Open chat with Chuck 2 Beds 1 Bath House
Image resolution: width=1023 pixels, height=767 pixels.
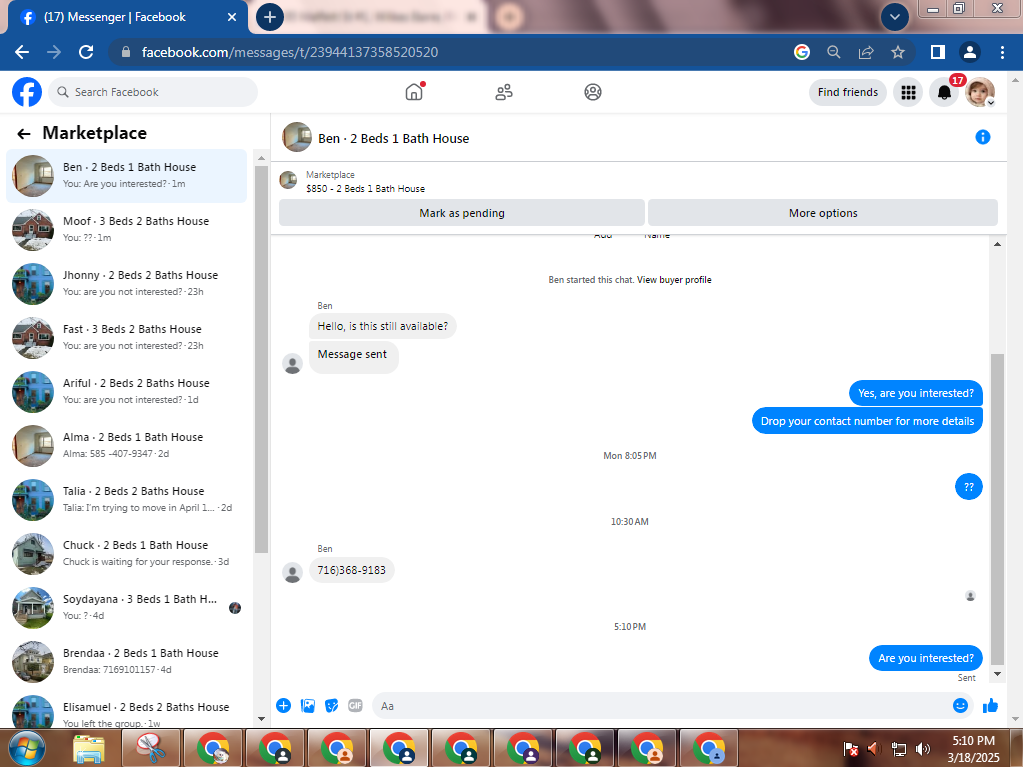click(127, 553)
